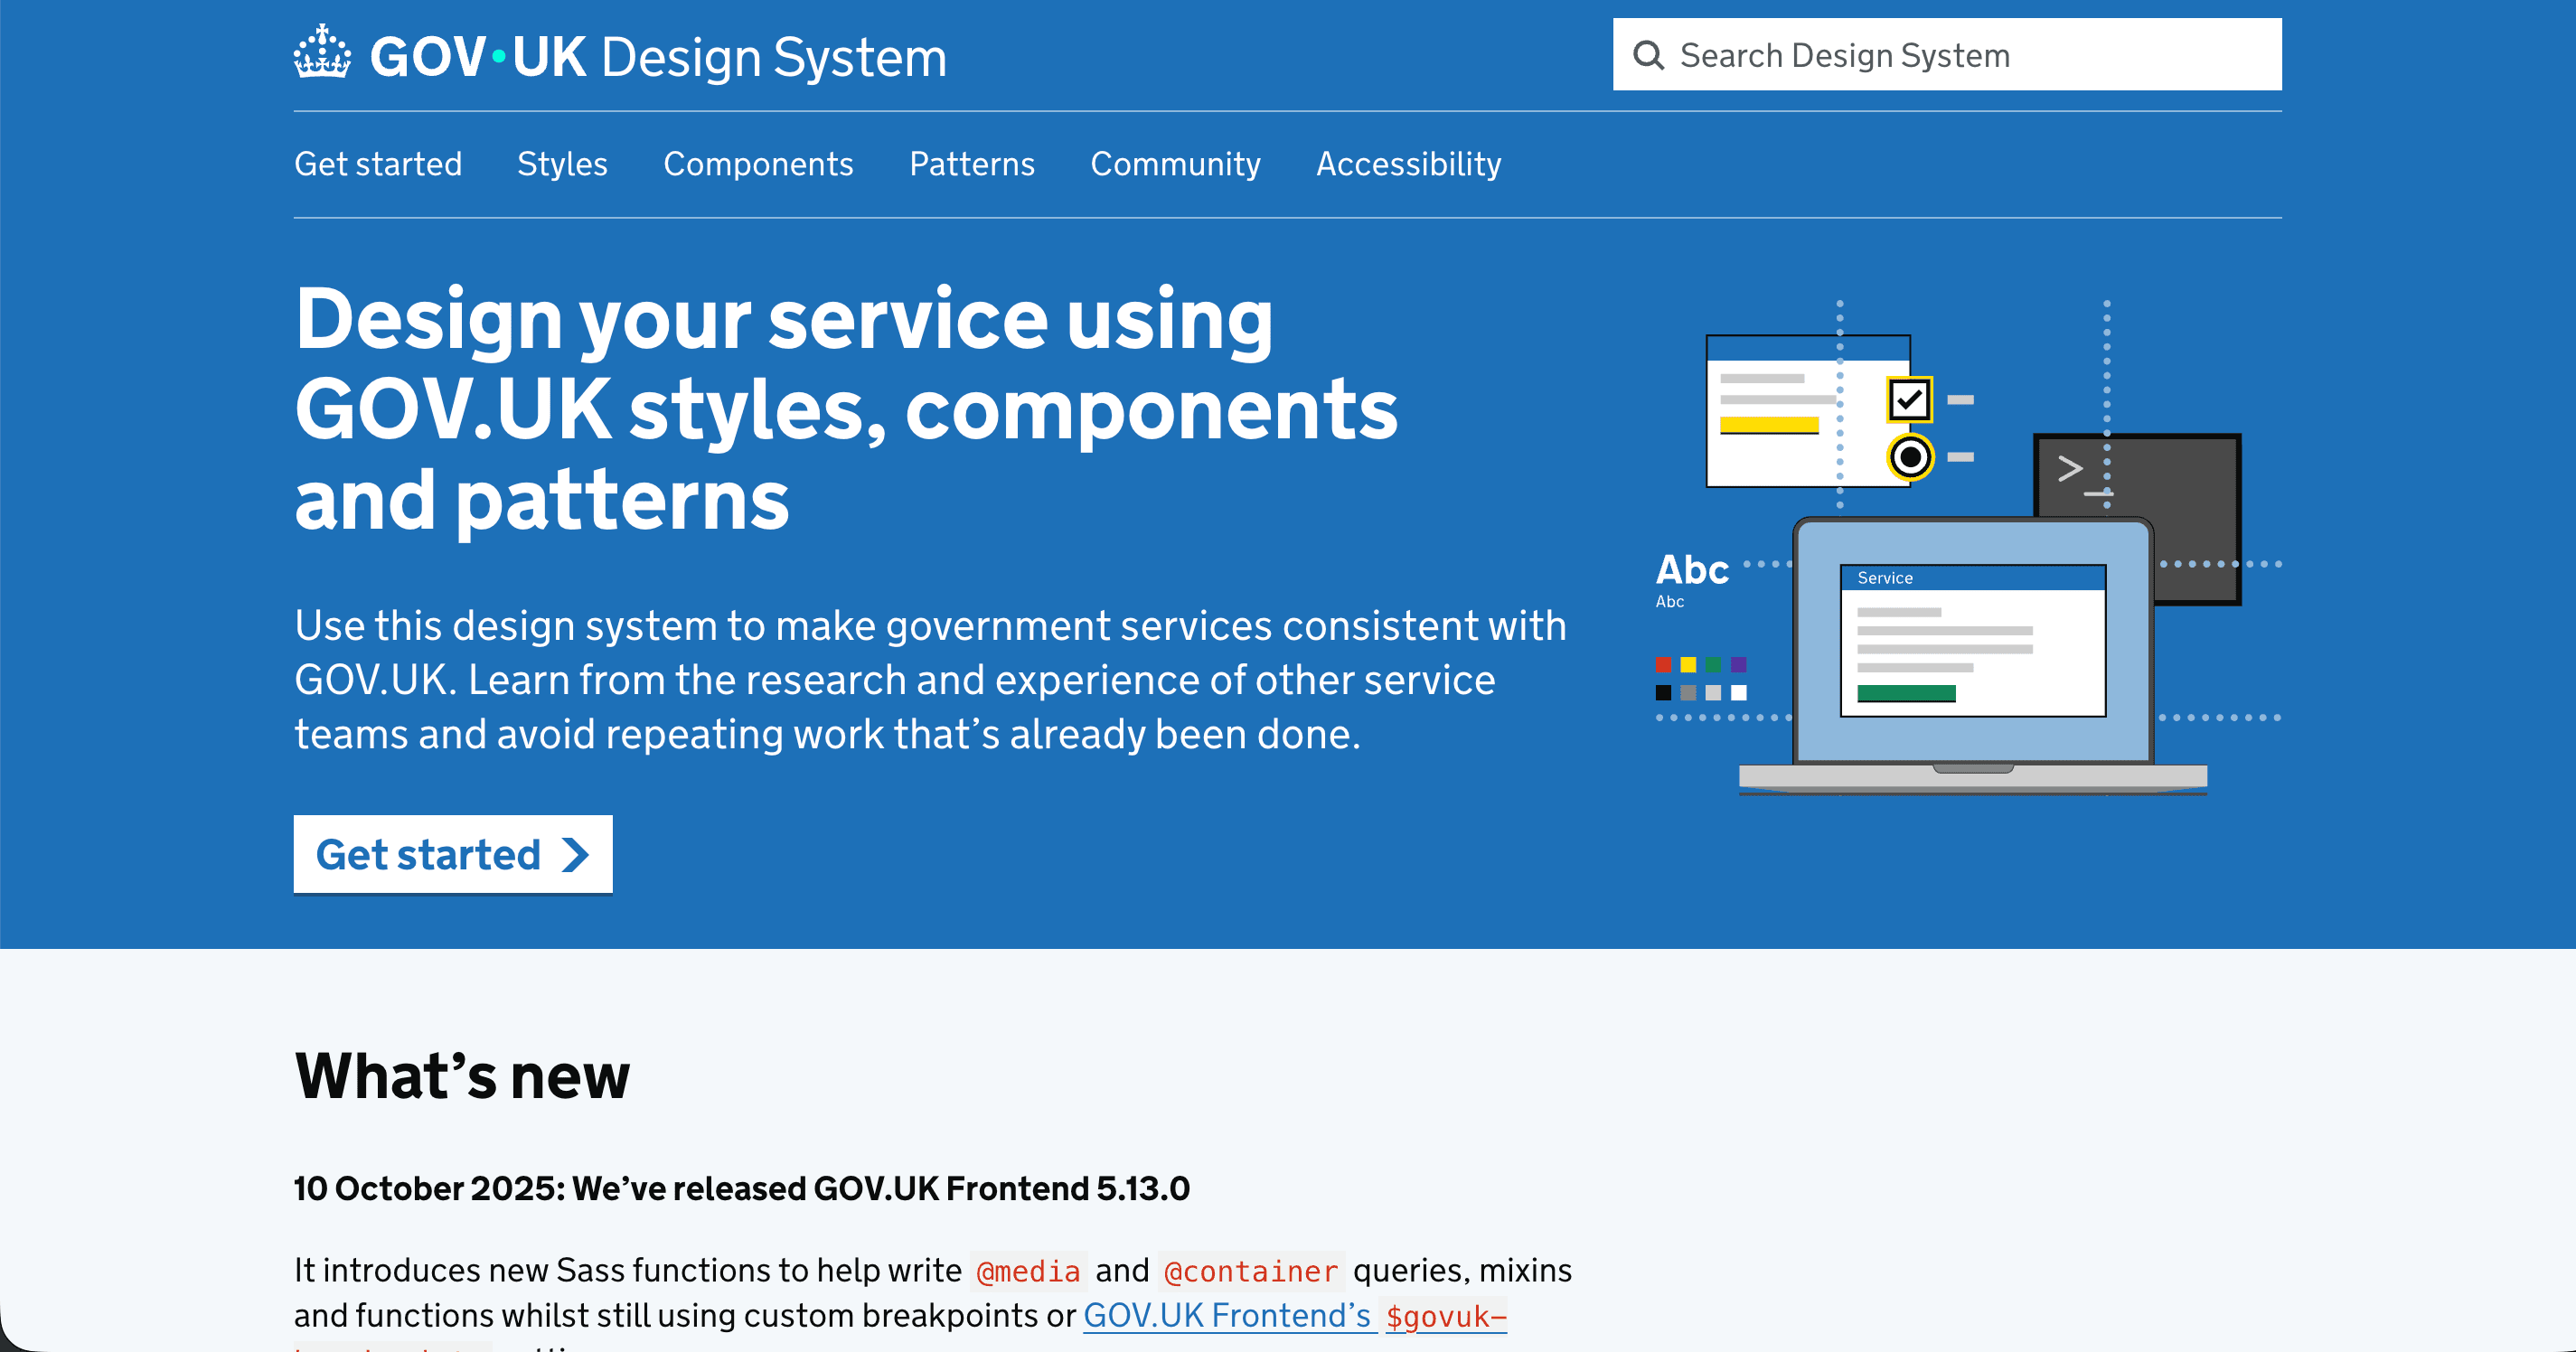This screenshot has width=2576, height=1352.
Task: Open the Patterns navigation item
Action: [x=972, y=164]
